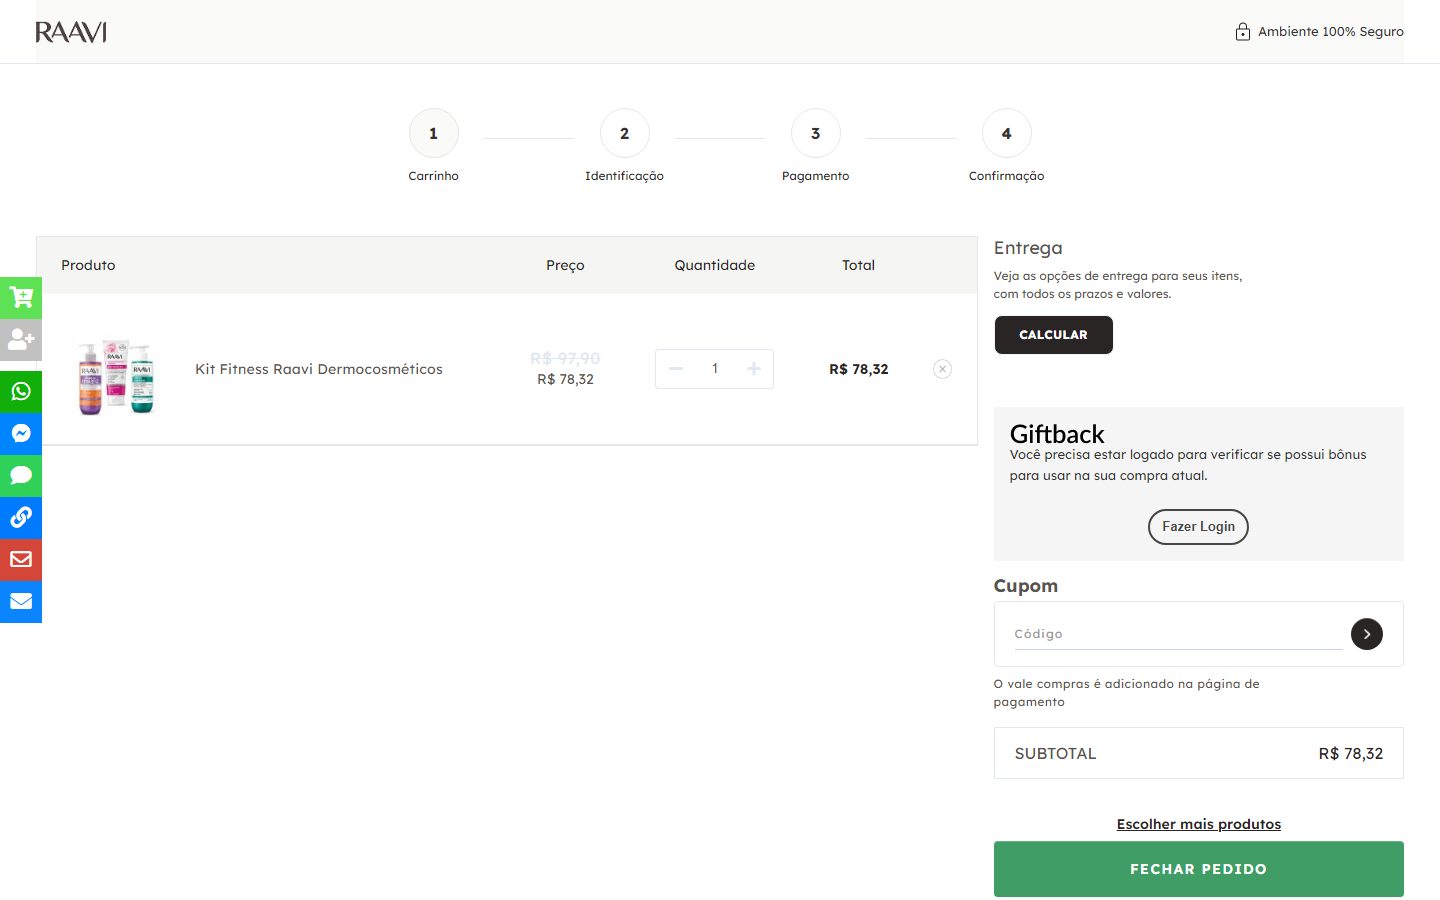Click the blue envelope mail sidebar icon
The height and width of the screenshot is (900, 1440).
(x=21, y=601)
